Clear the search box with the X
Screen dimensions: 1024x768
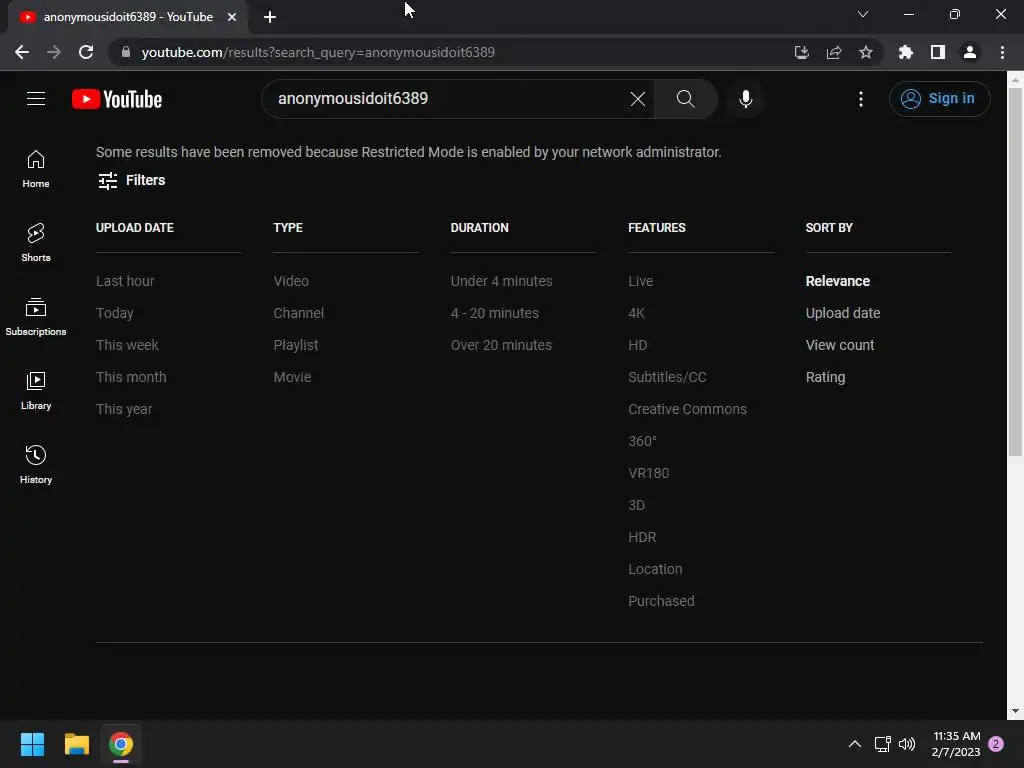(637, 98)
